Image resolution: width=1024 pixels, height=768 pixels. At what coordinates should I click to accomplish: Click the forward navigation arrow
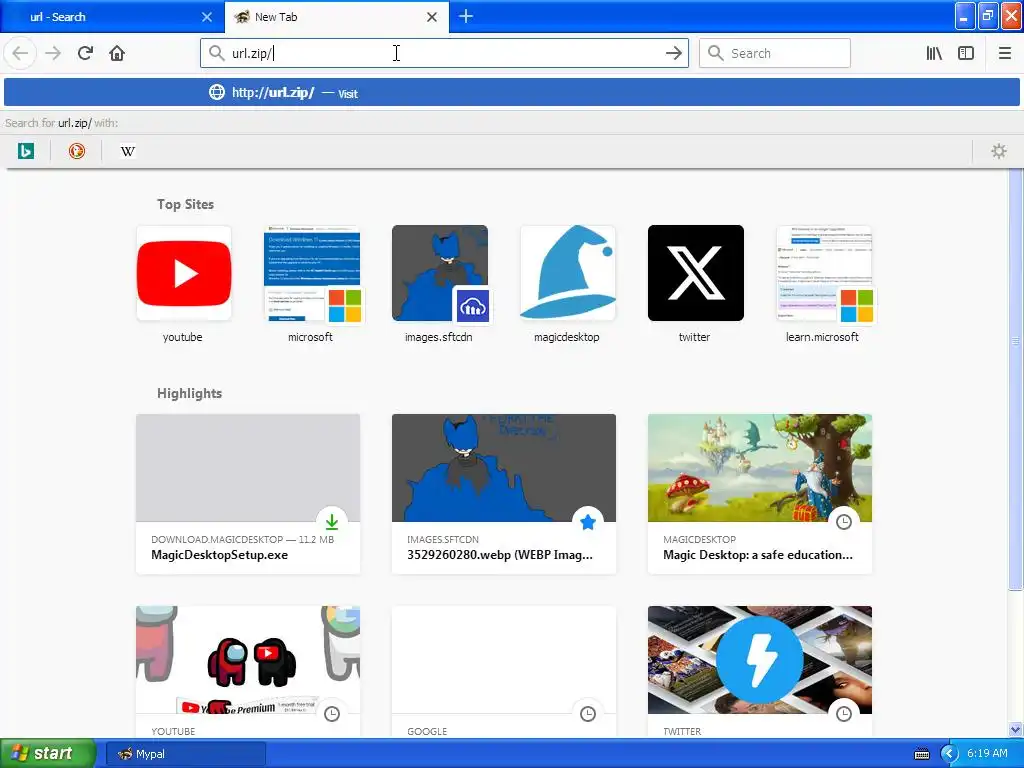[53, 53]
